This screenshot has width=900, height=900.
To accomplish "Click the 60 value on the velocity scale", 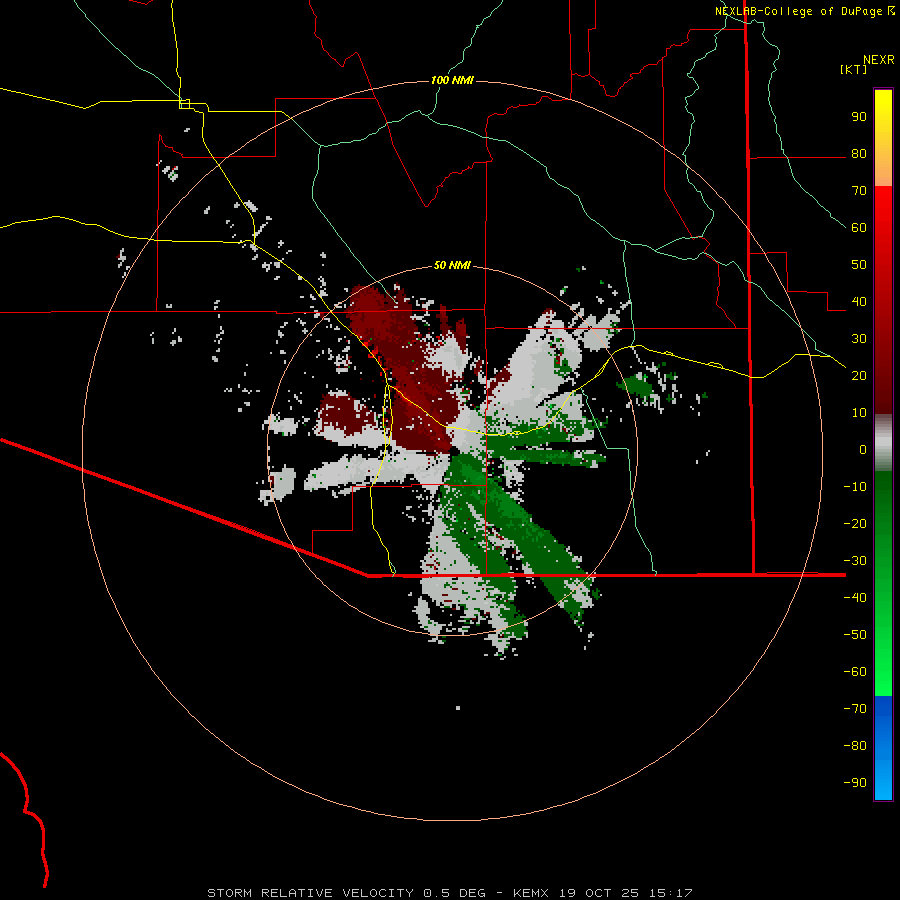I will click(x=859, y=228).
